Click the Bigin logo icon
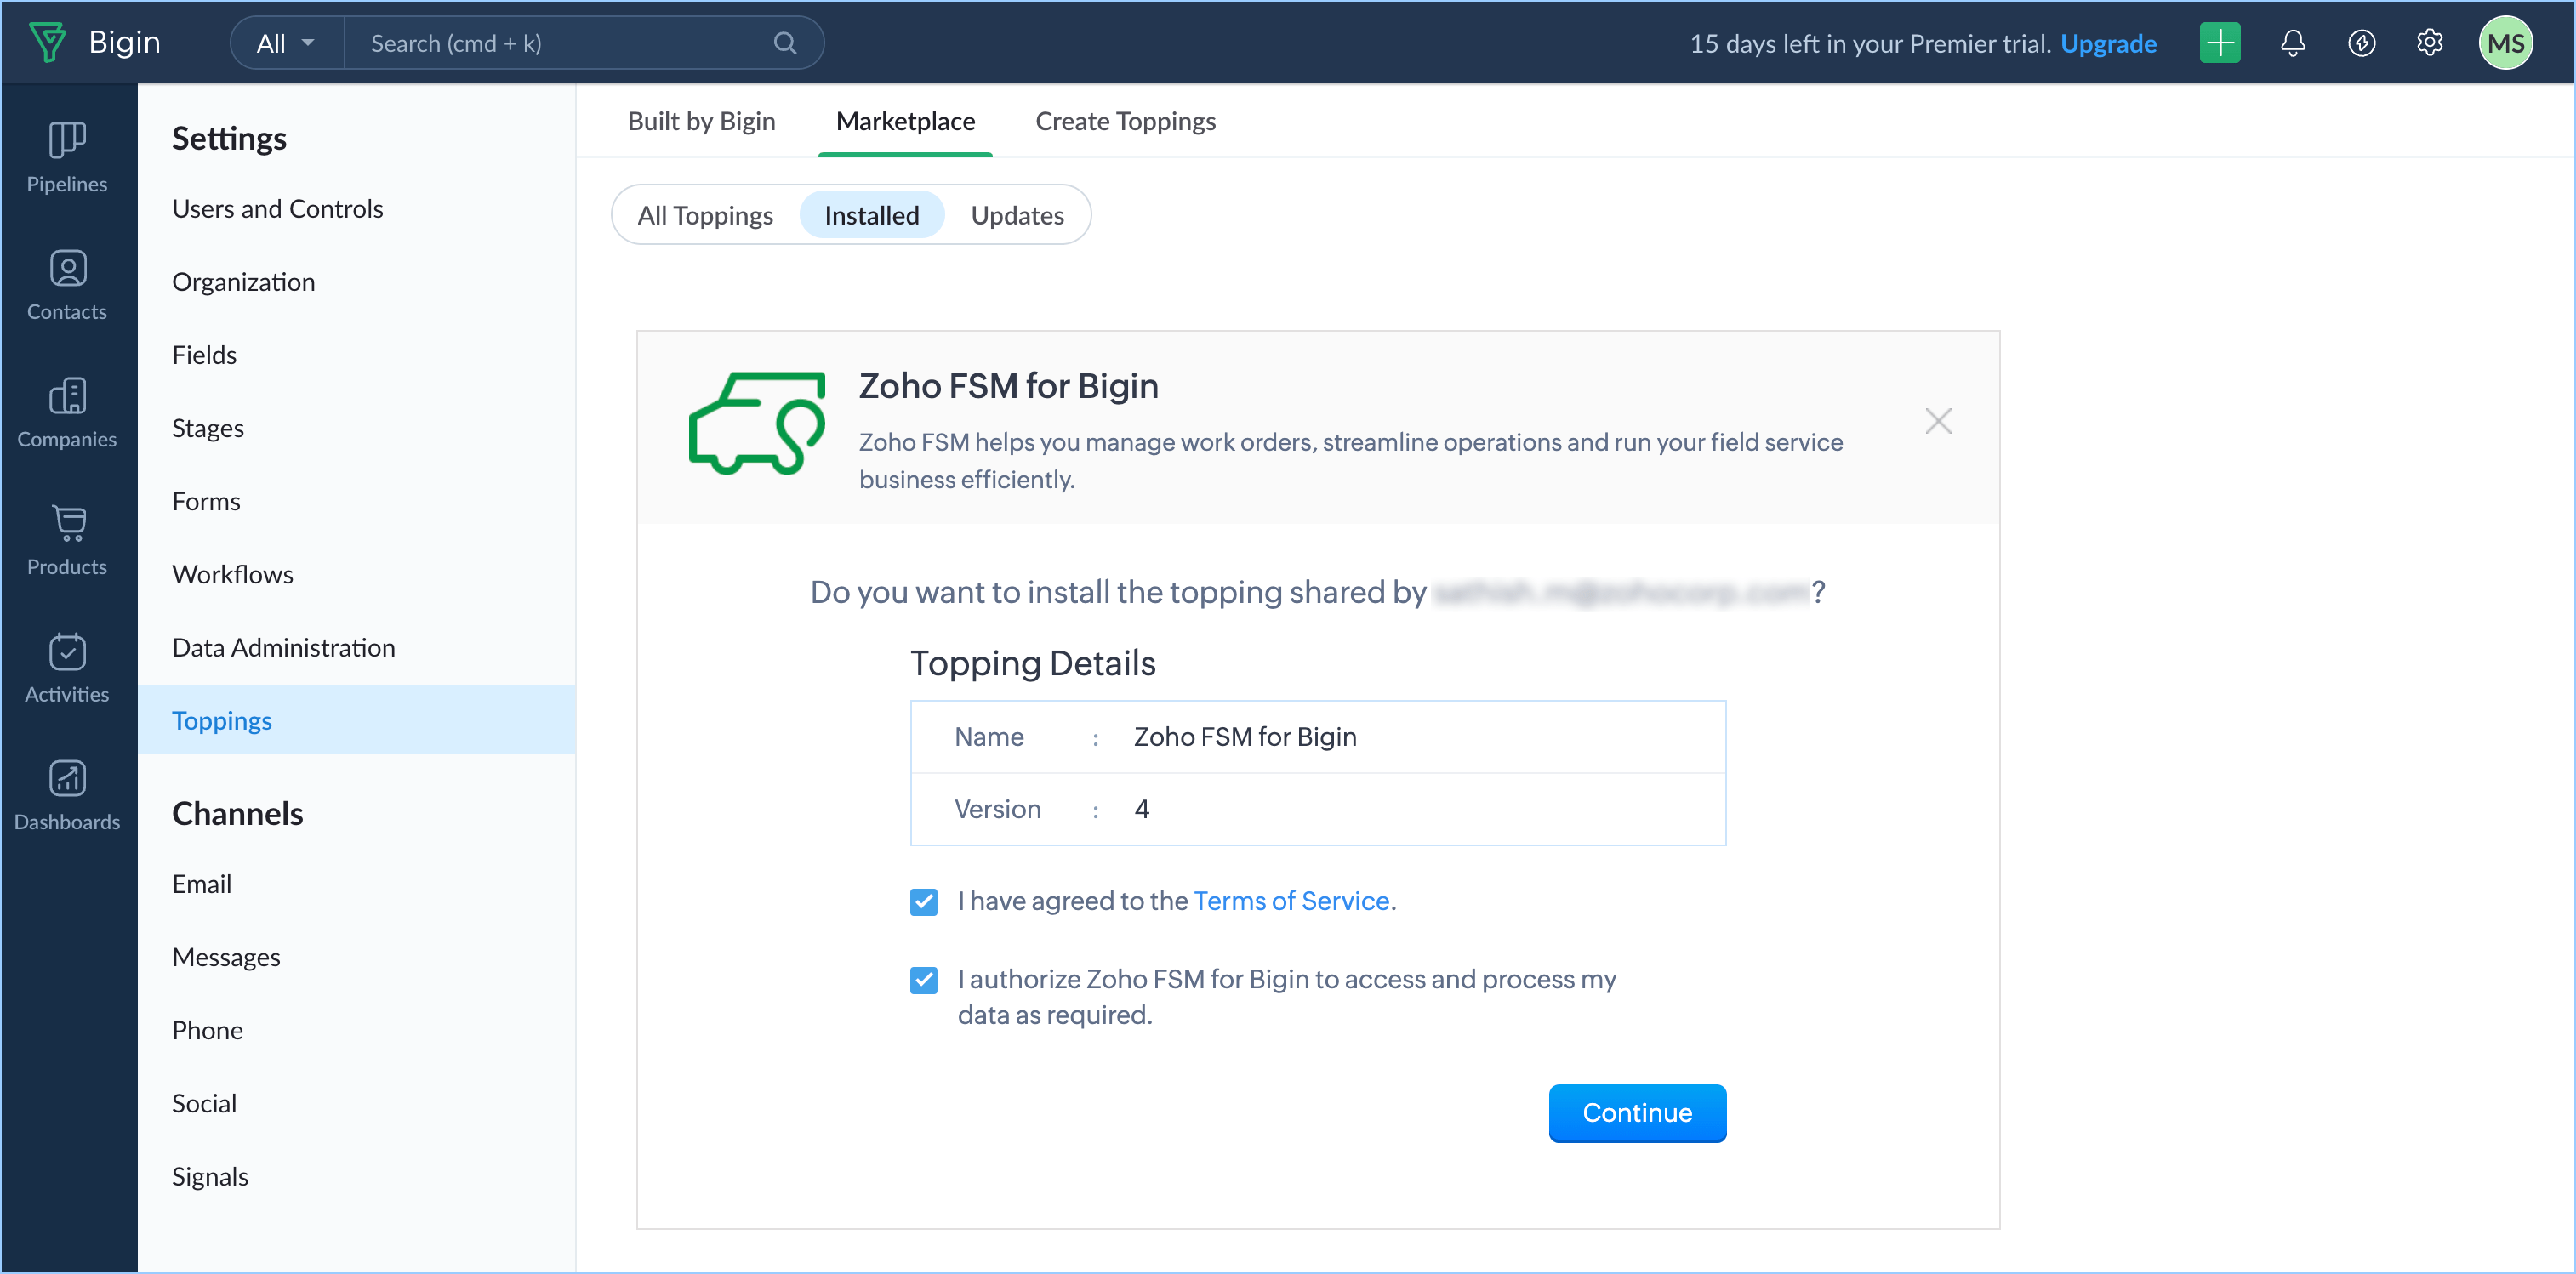This screenshot has height=1274, width=2576. pos(47,42)
